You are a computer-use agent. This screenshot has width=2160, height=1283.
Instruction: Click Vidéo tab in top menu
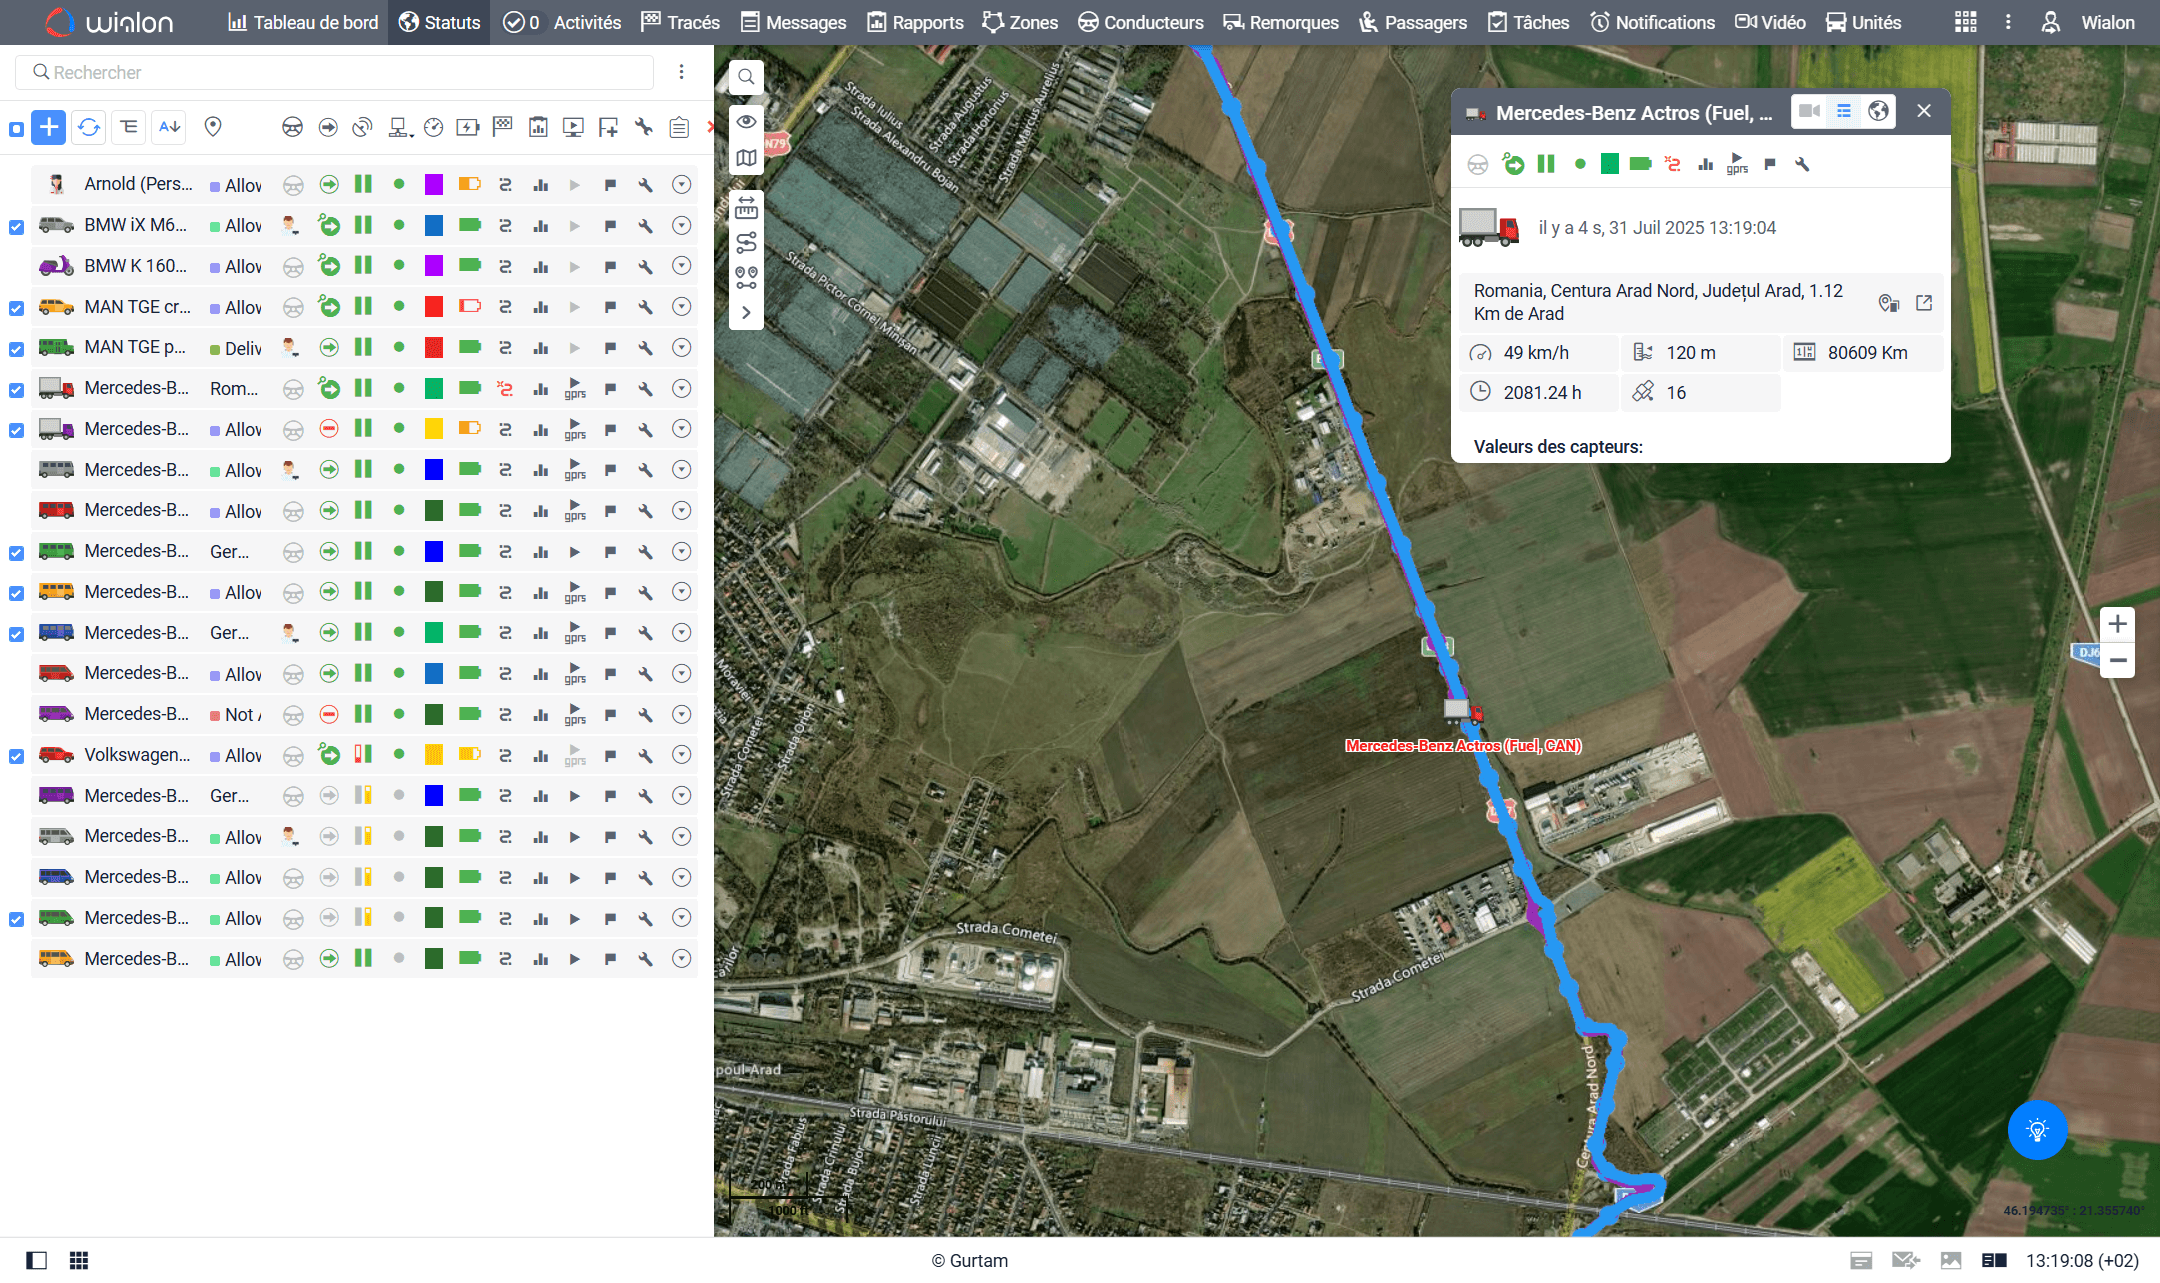(1770, 22)
